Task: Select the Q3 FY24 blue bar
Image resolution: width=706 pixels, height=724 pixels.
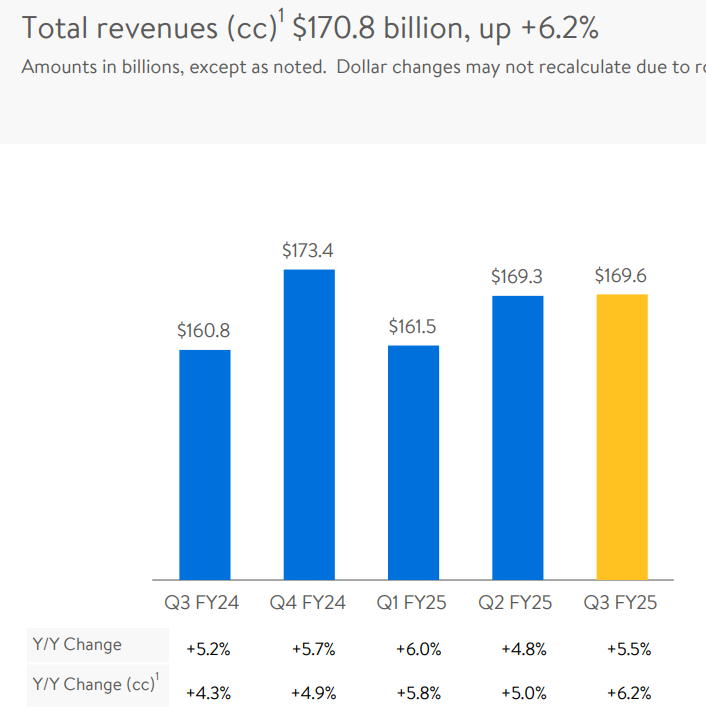Action: point(205,465)
